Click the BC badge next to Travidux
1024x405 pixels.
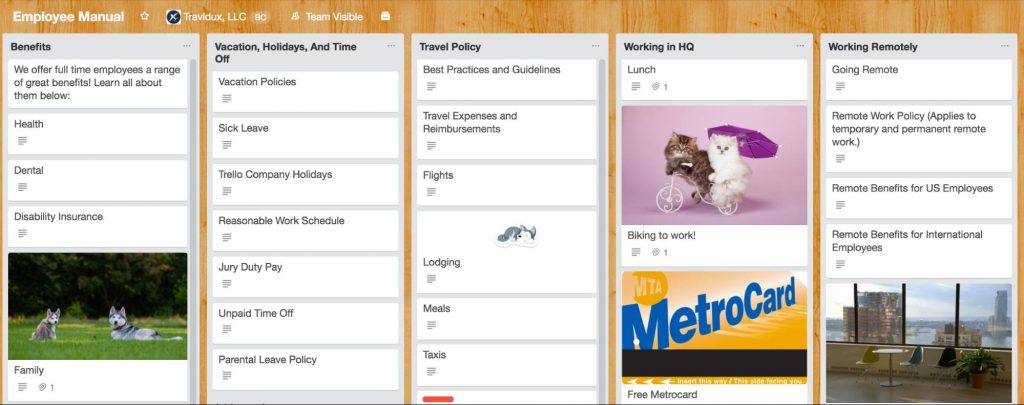point(260,17)
